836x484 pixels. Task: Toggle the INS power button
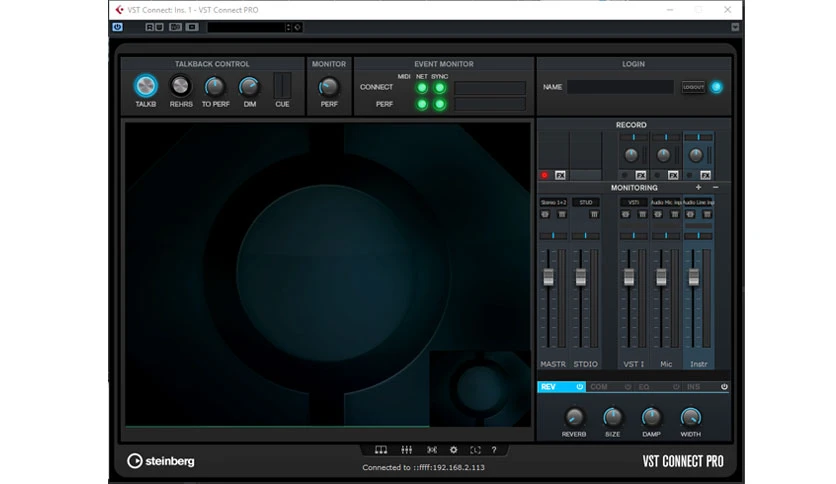coord(724,387)
